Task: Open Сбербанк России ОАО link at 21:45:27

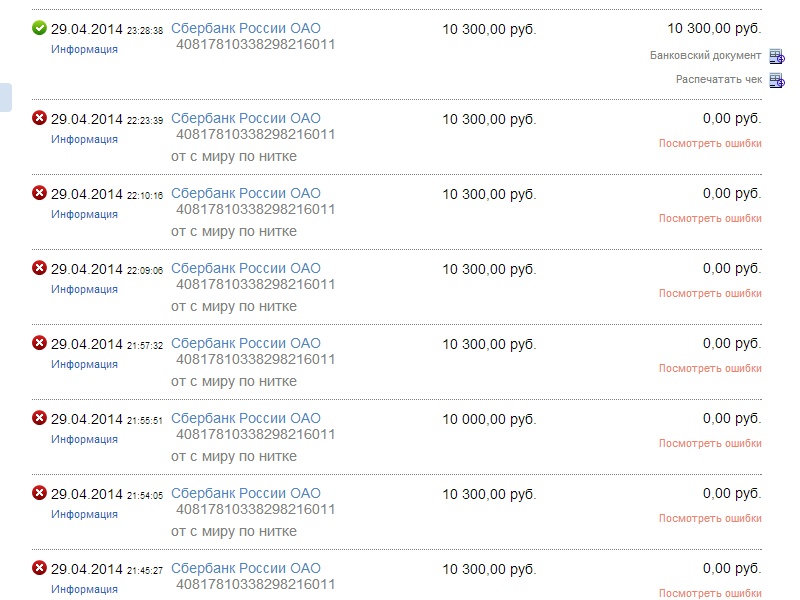Action: [245, 568]
